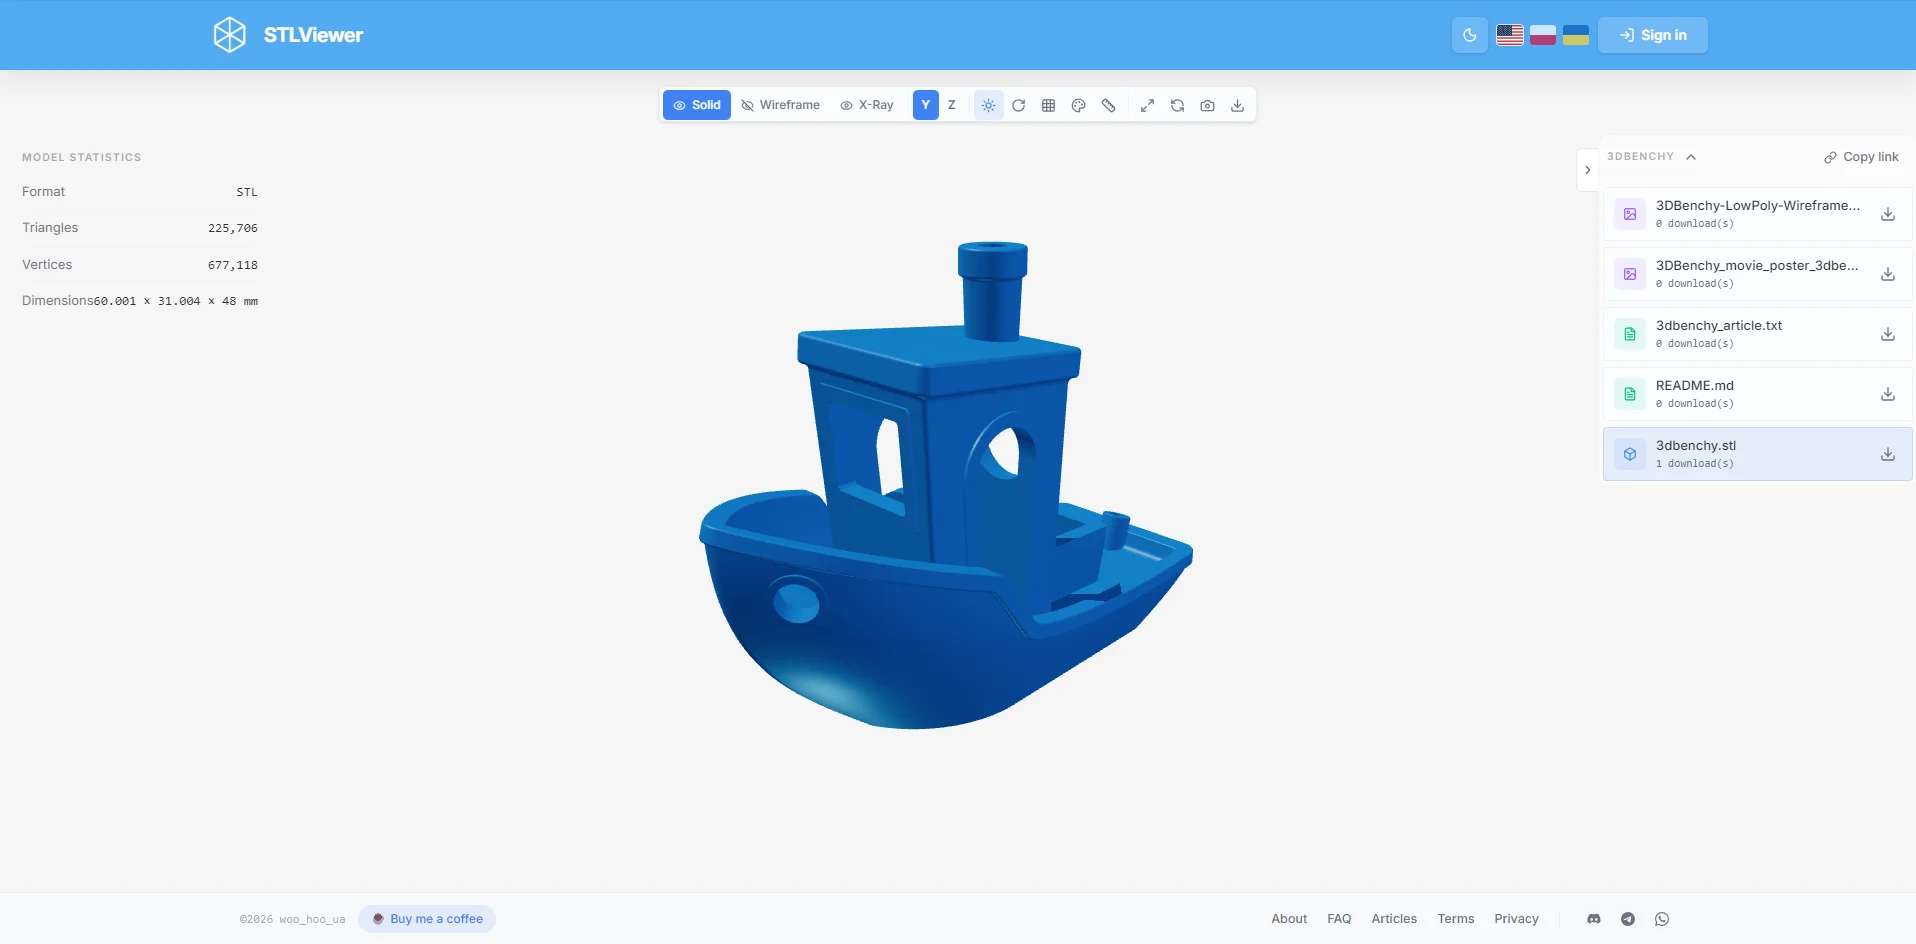Download 3dbenchy_article.txt file
The image size is (1916, 944).
[x=1888, y=334]
